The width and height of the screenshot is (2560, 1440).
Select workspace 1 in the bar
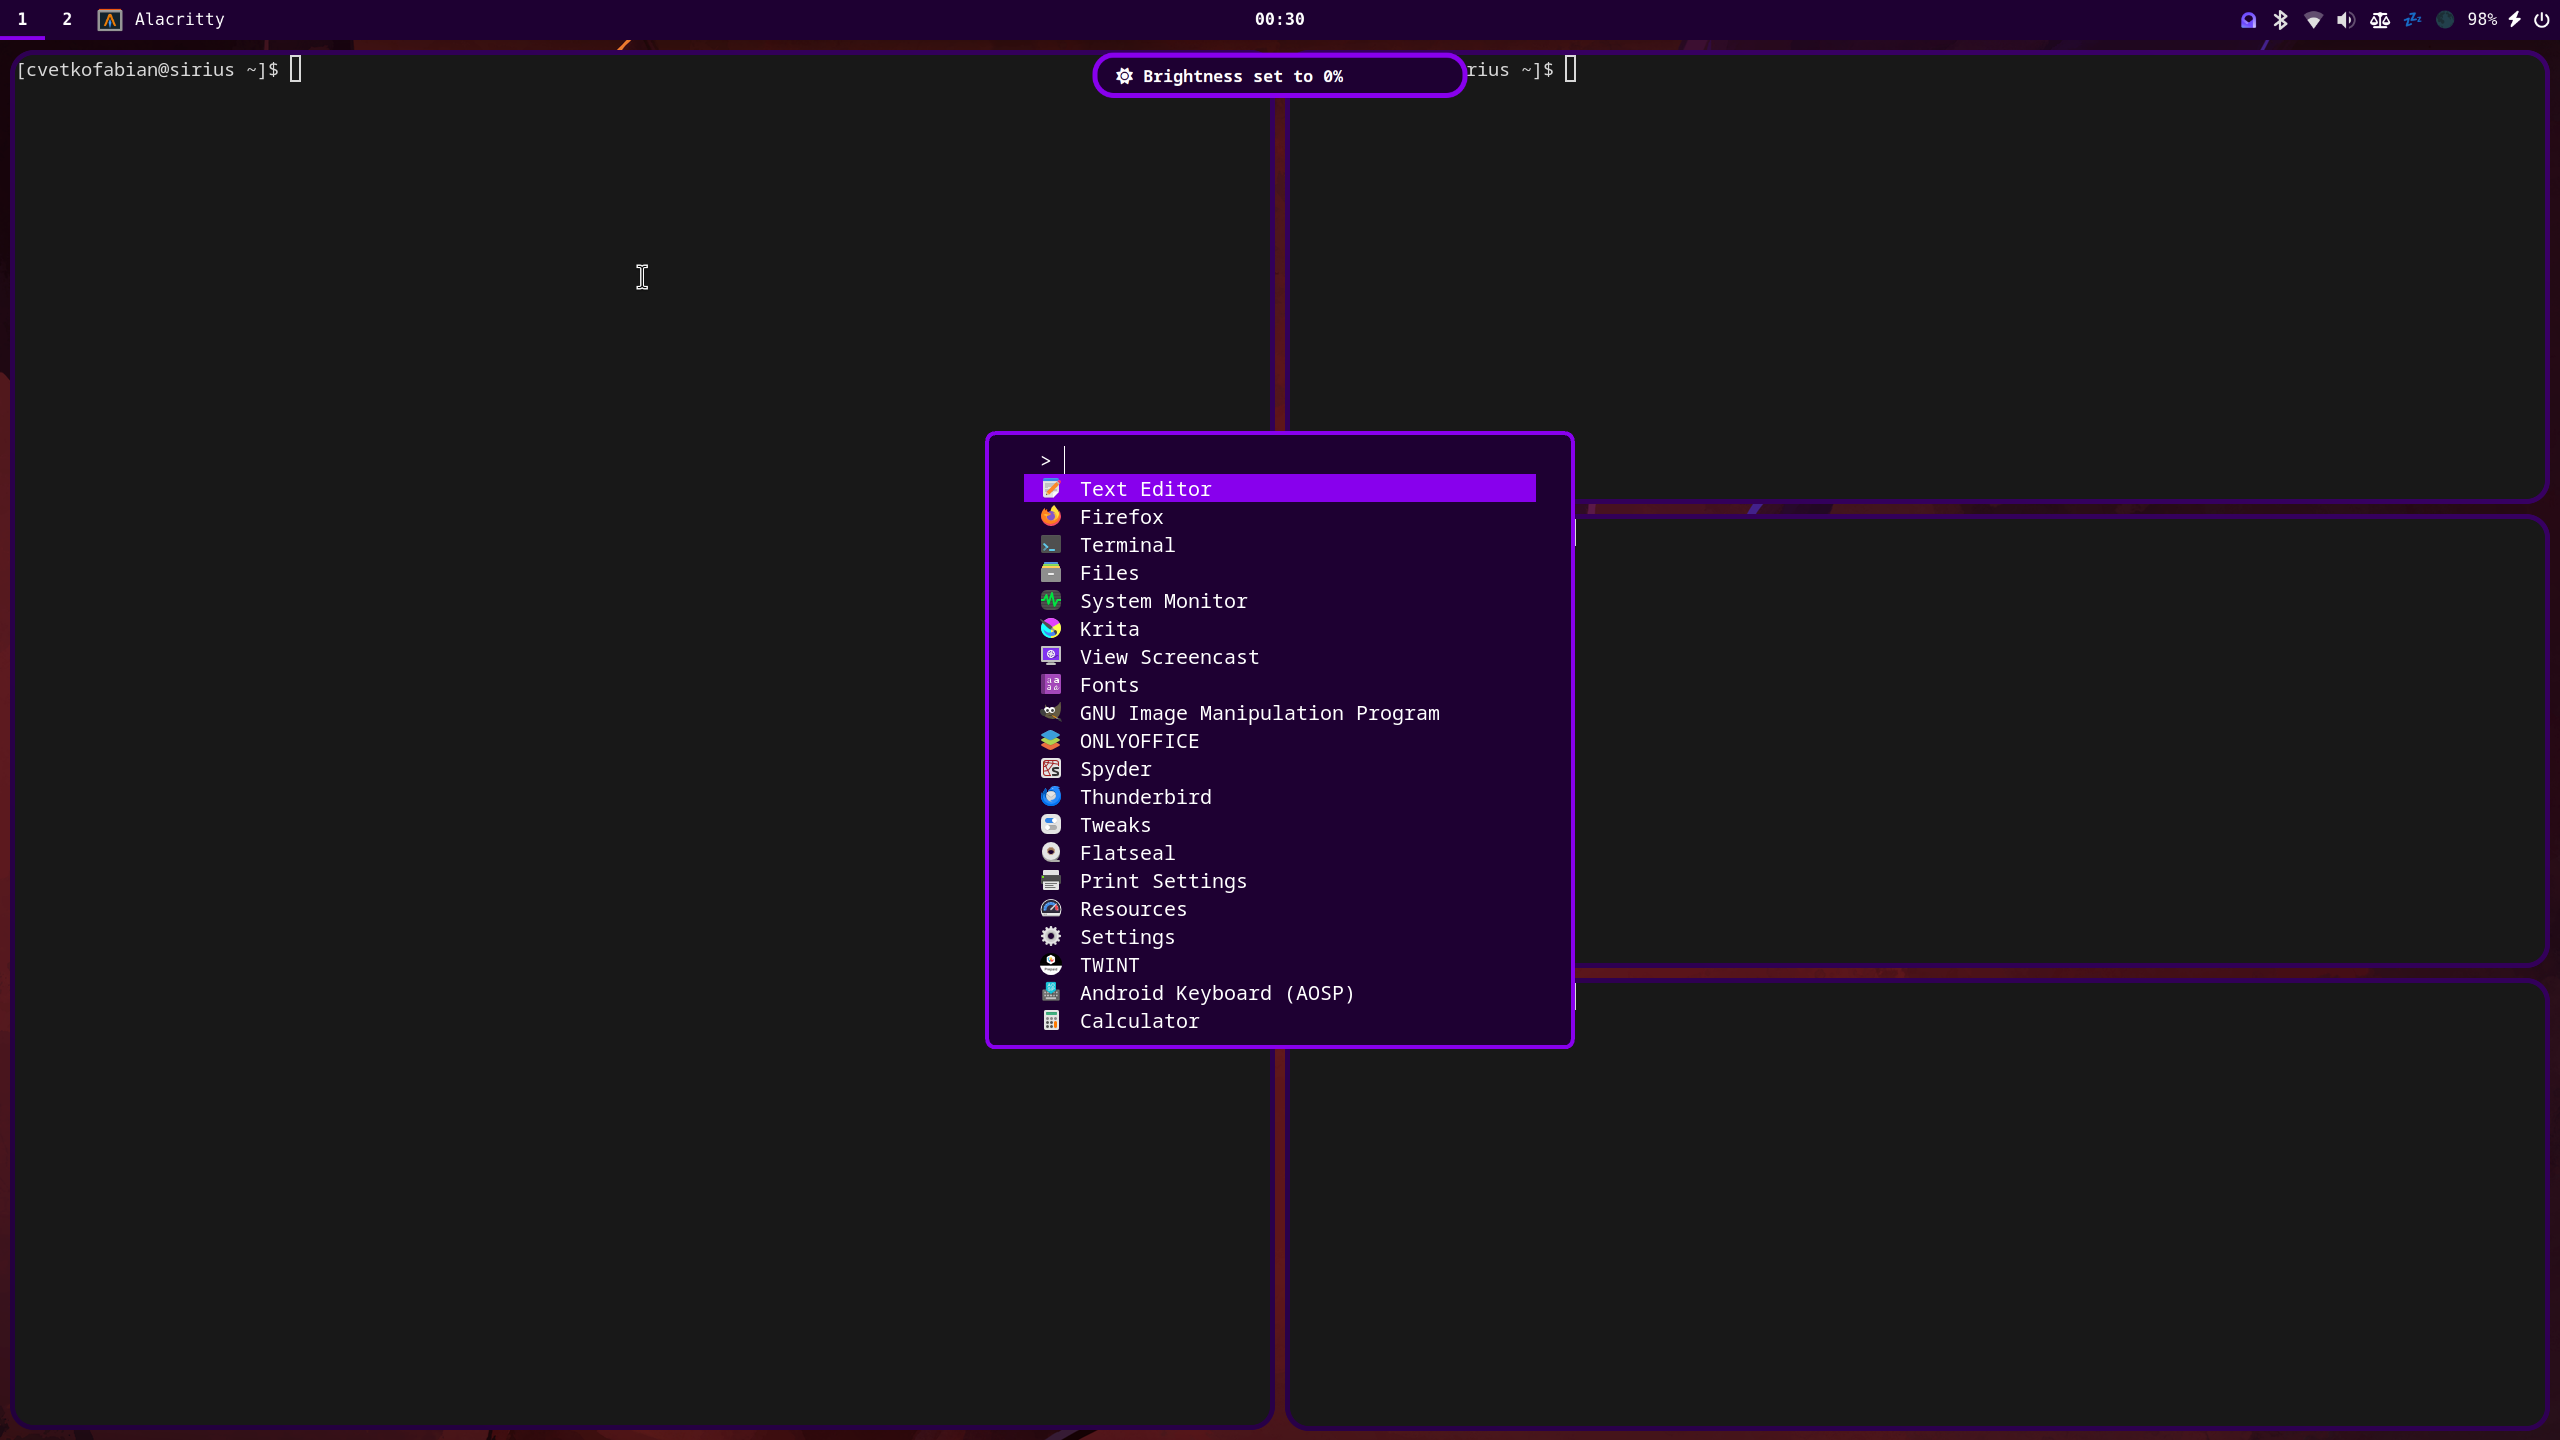pos(22,20)
